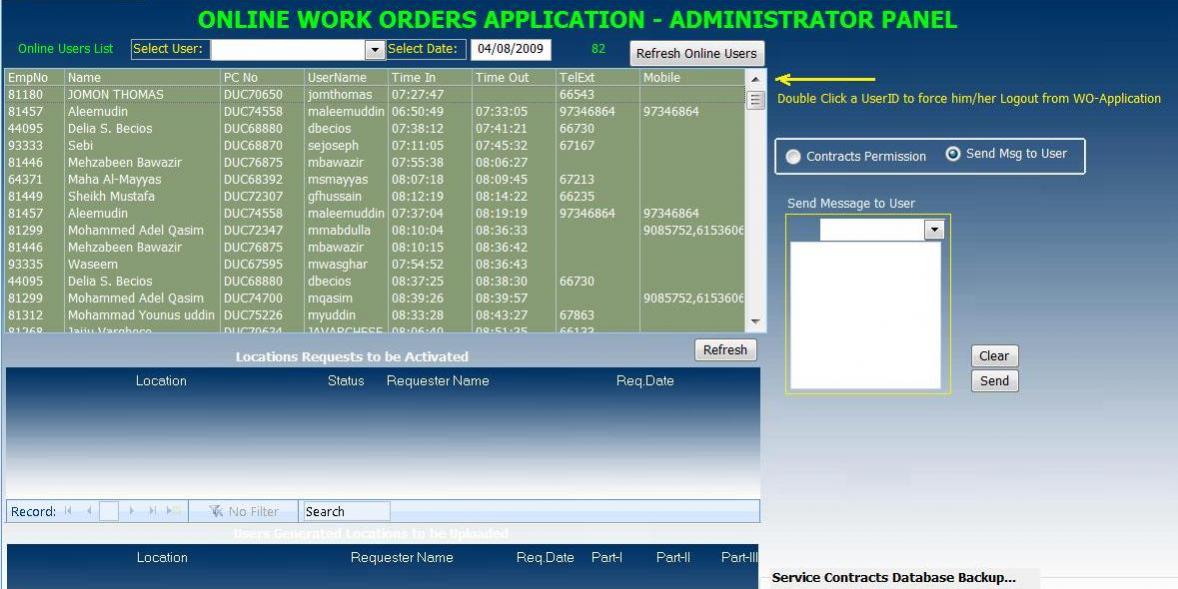Click username myuddin

[x=331, y=316]
